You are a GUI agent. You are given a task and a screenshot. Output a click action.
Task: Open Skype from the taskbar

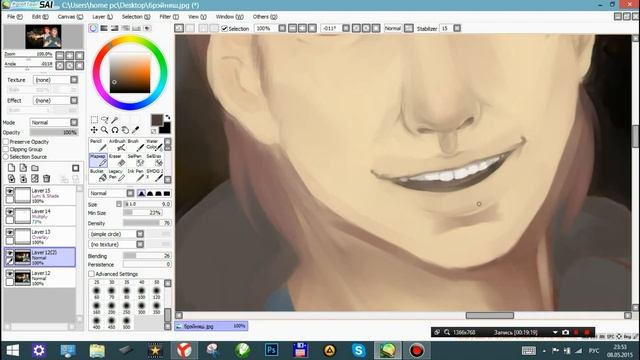pyautogui.click(x=358, y=350)
